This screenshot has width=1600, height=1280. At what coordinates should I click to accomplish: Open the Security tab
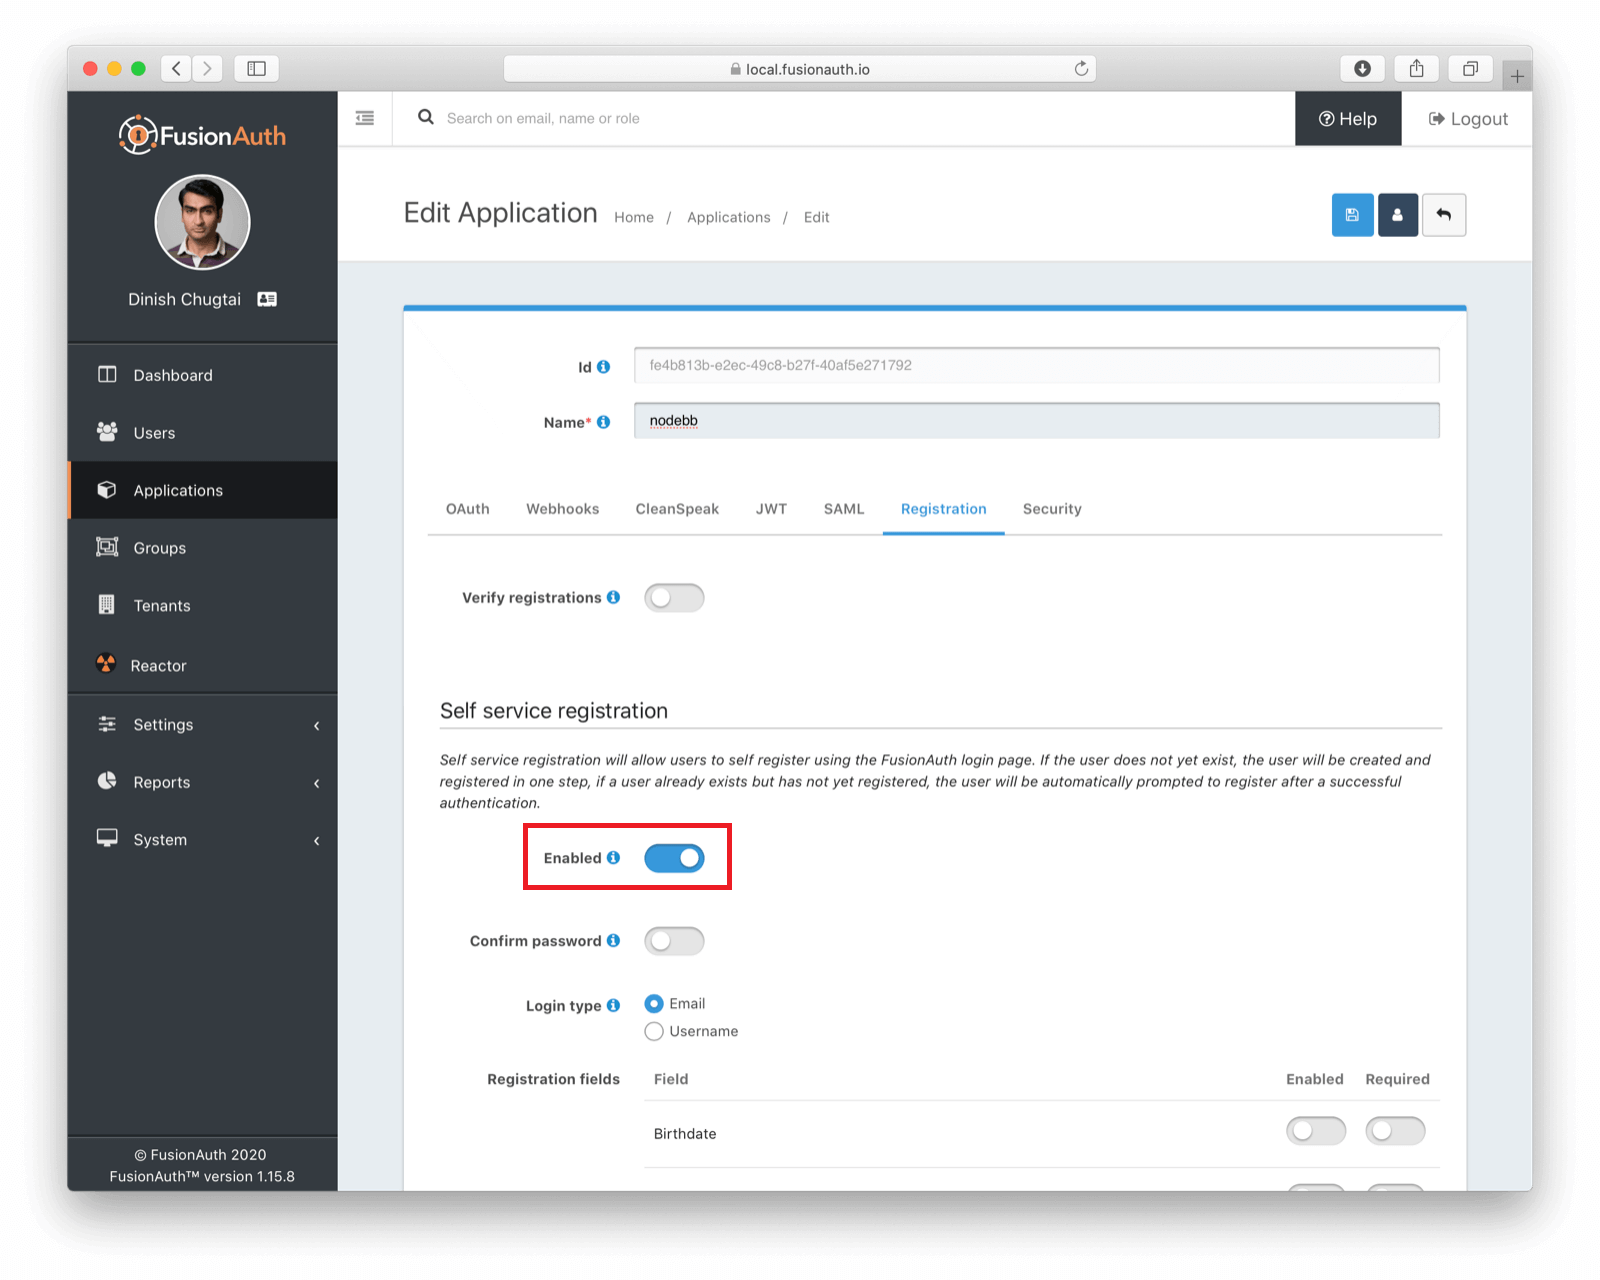[1052, 508]
